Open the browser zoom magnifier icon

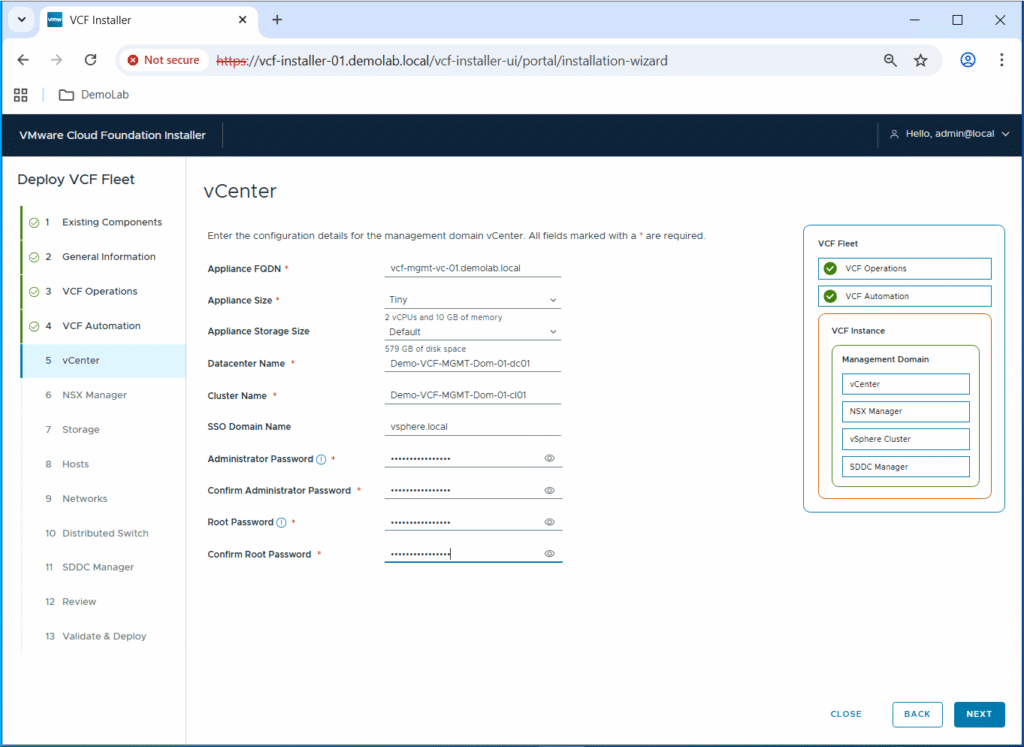(x=890, y=60)
